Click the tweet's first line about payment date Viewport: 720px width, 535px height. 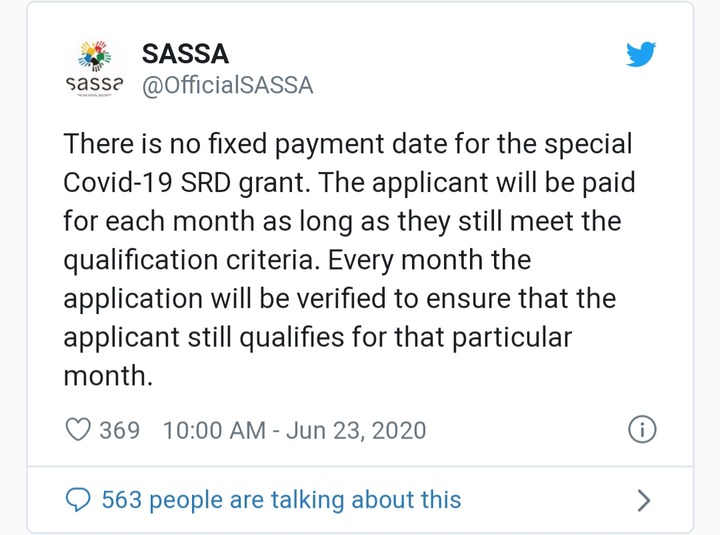click(348, 144)
